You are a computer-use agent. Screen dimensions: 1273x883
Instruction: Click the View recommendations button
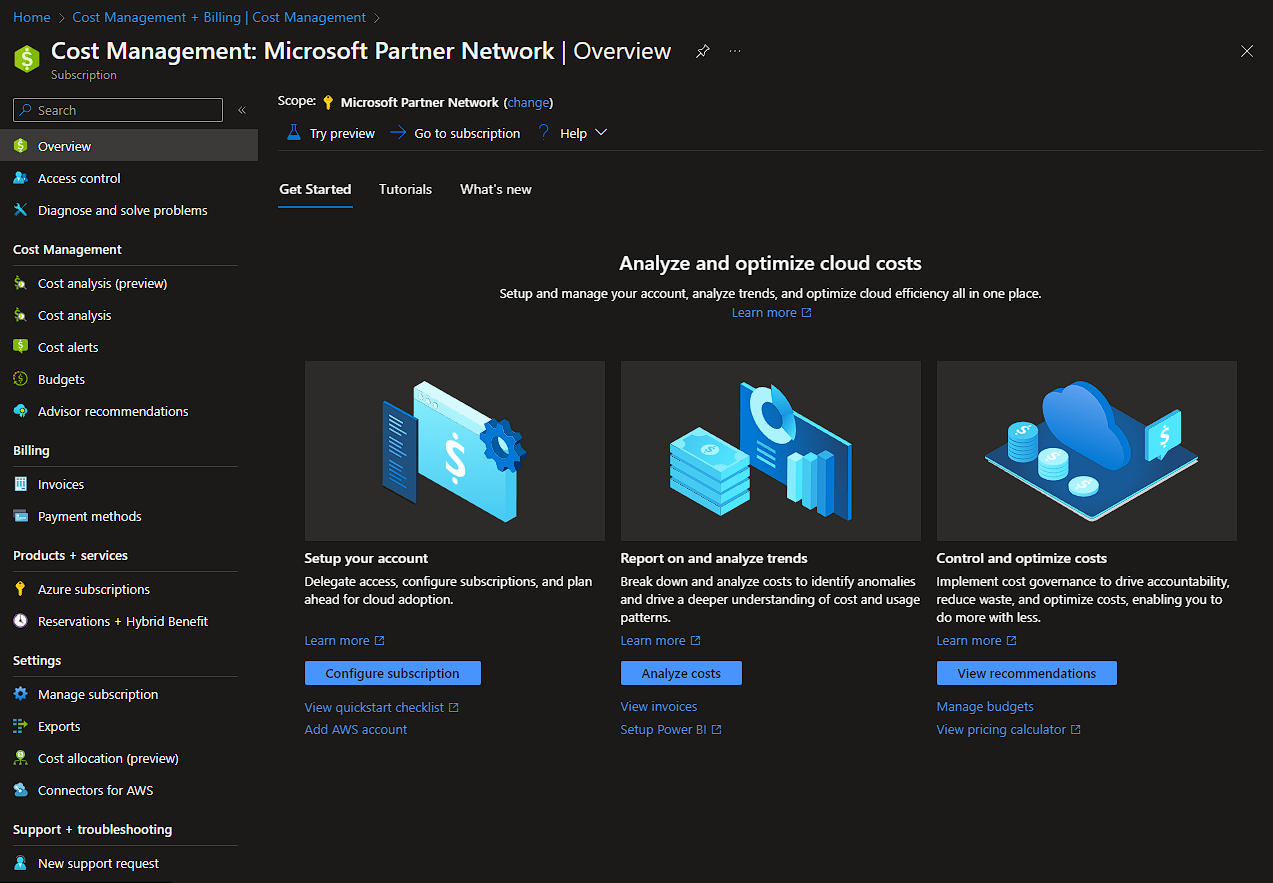pos(1027,673)
